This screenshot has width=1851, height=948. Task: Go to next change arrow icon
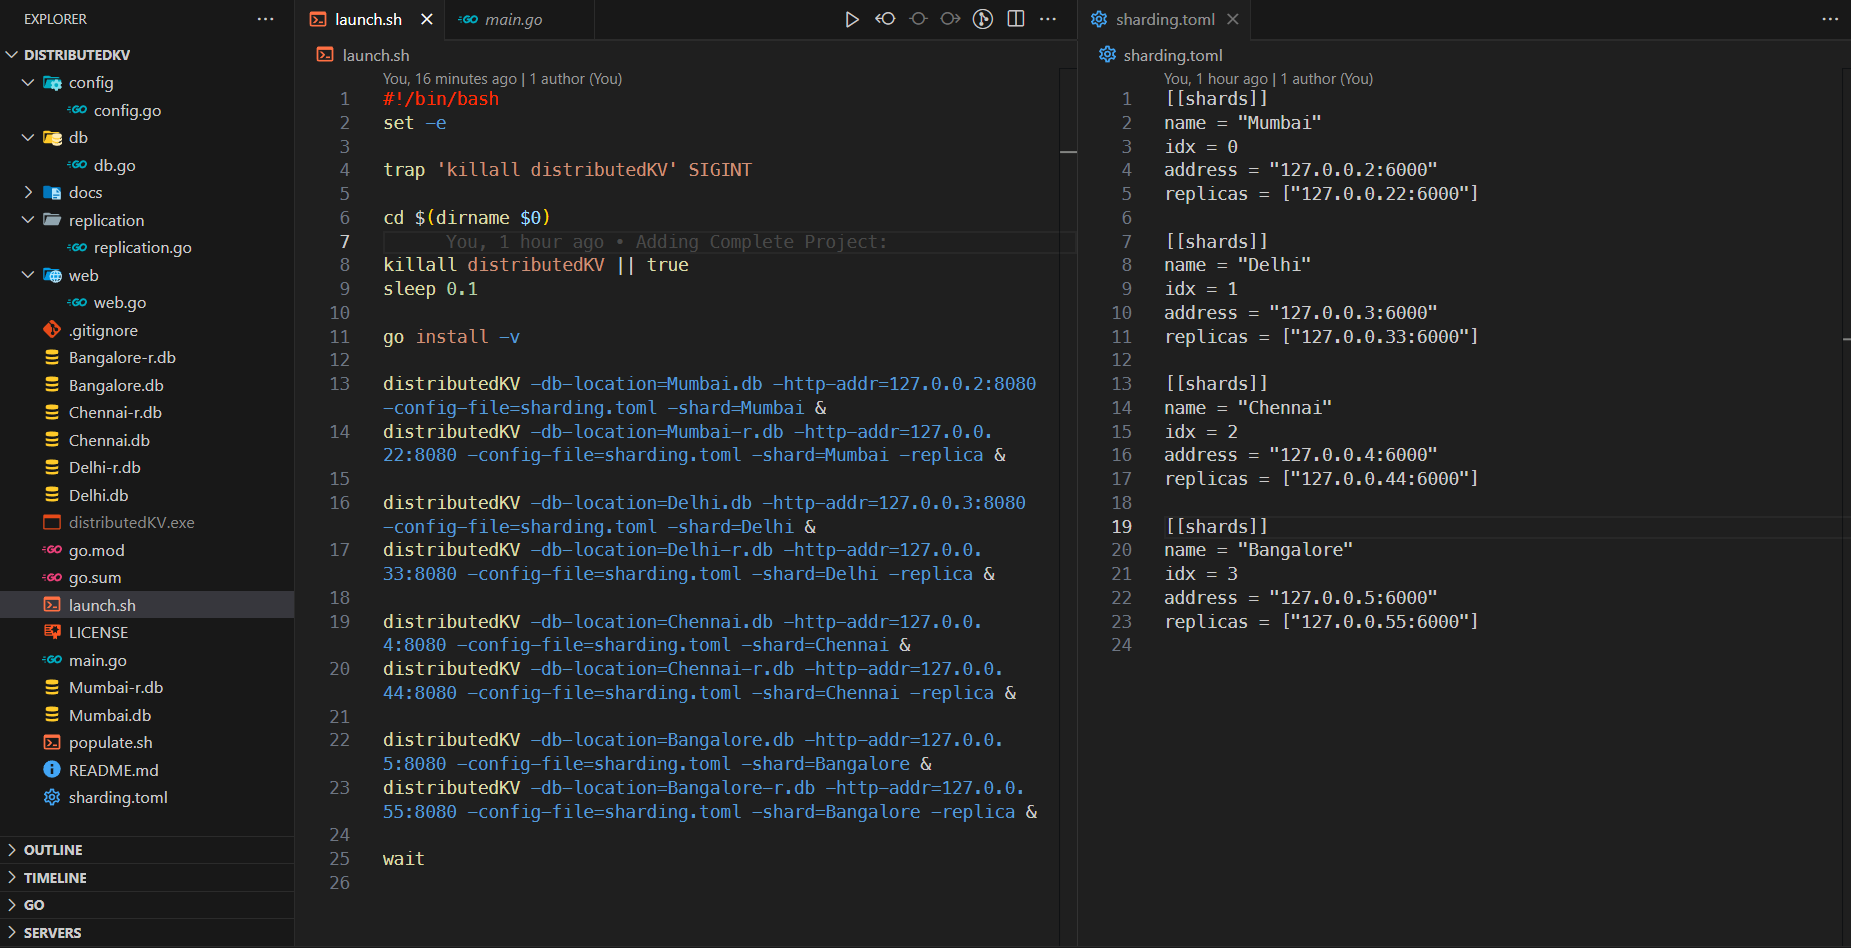[950, 19]
